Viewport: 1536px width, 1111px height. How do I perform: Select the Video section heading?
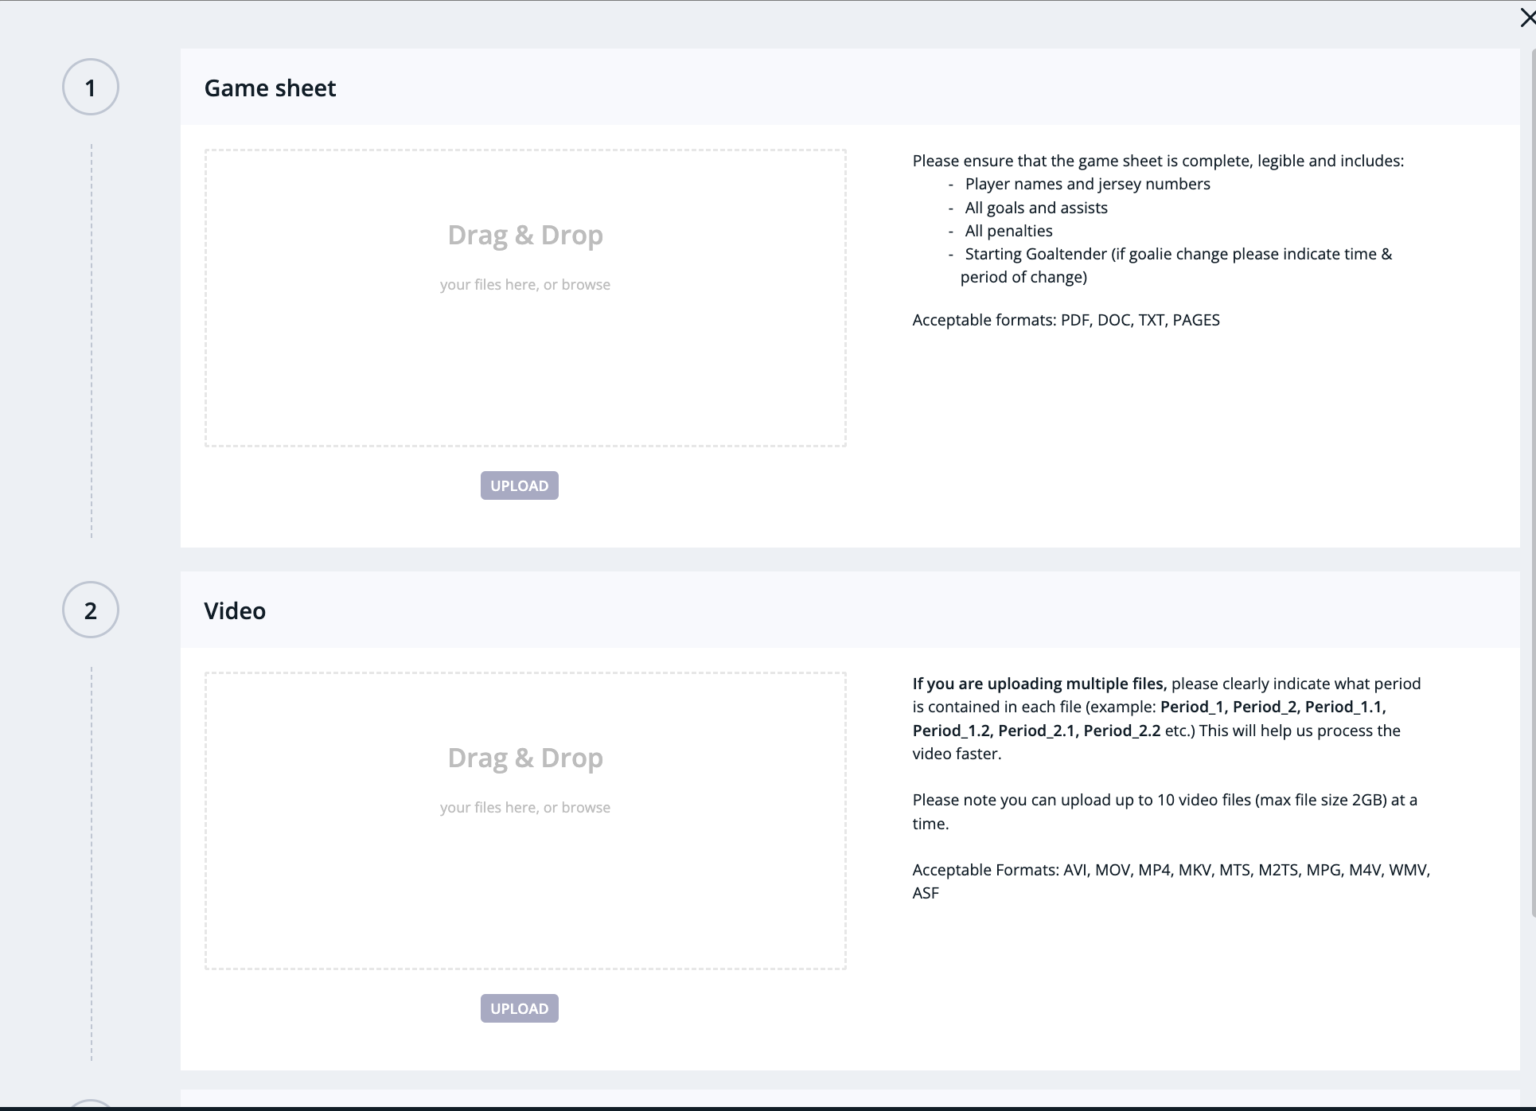[235, 611]
